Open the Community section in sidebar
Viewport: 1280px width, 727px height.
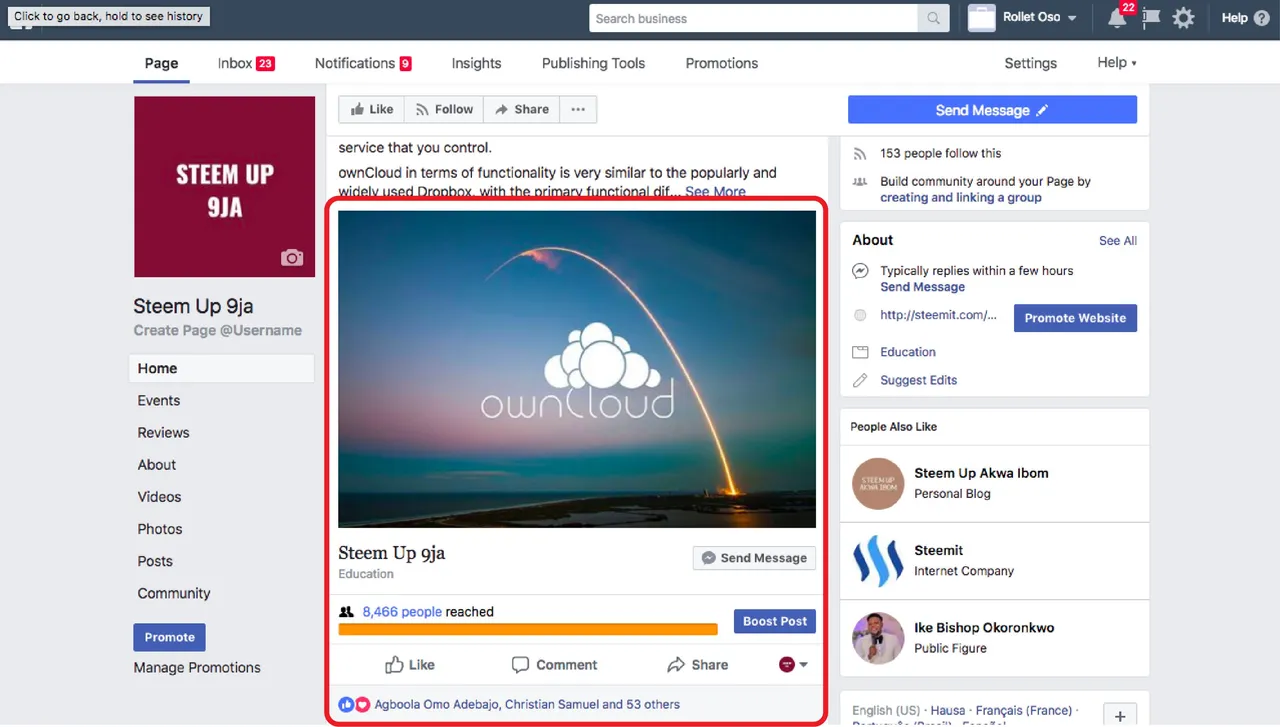[x=174, y=593]
